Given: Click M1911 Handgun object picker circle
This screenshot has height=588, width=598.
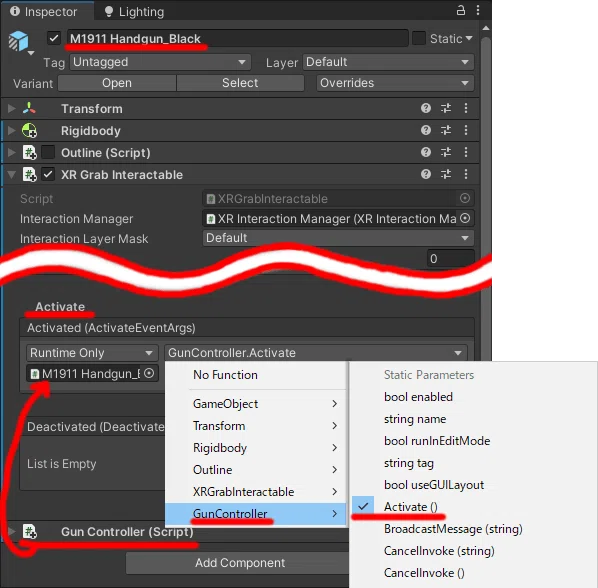Looking at the screenshot, I should [149, 373].
